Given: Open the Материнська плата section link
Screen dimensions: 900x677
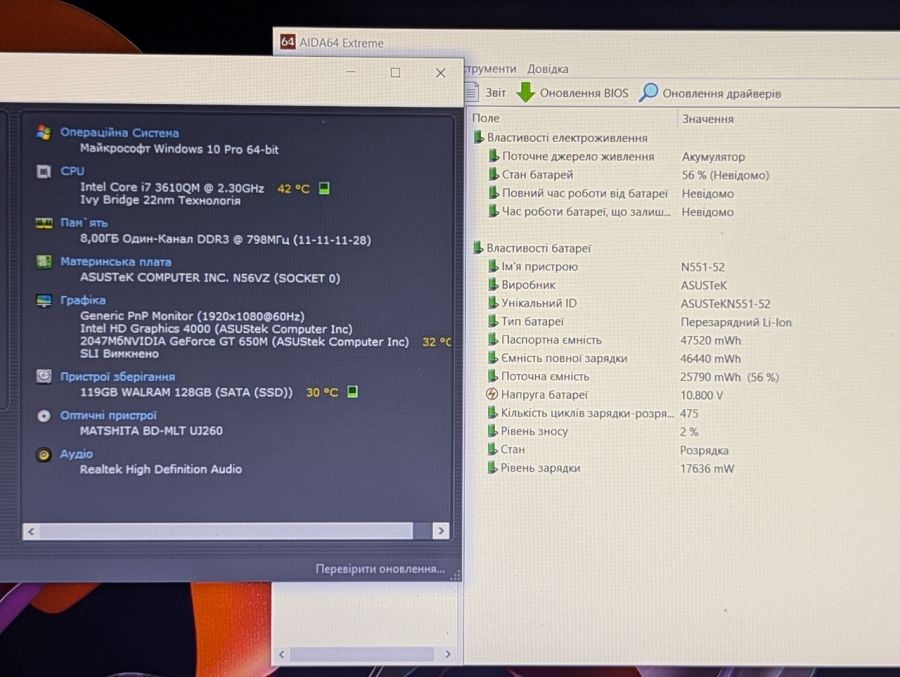Looking at the screenshot, I should (x=115, y=262).
